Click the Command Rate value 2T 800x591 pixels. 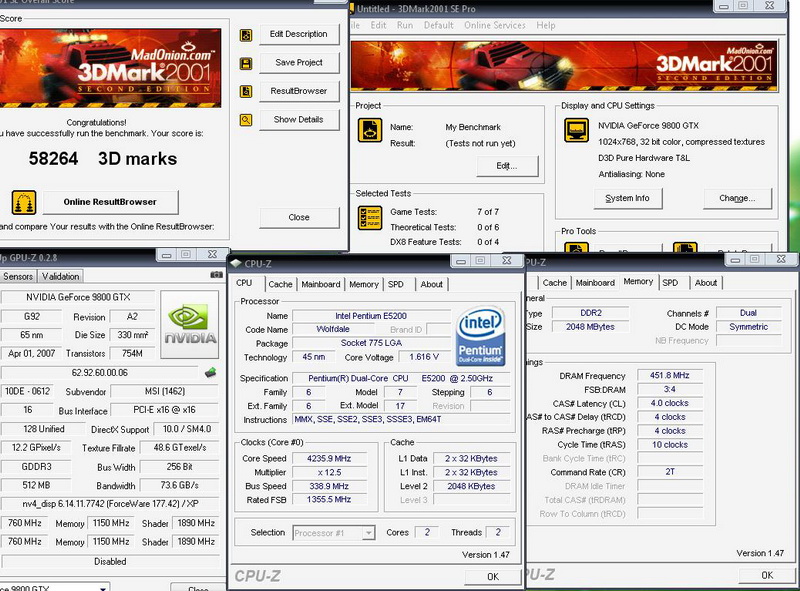pyautogui.click(x=669, y=472)
